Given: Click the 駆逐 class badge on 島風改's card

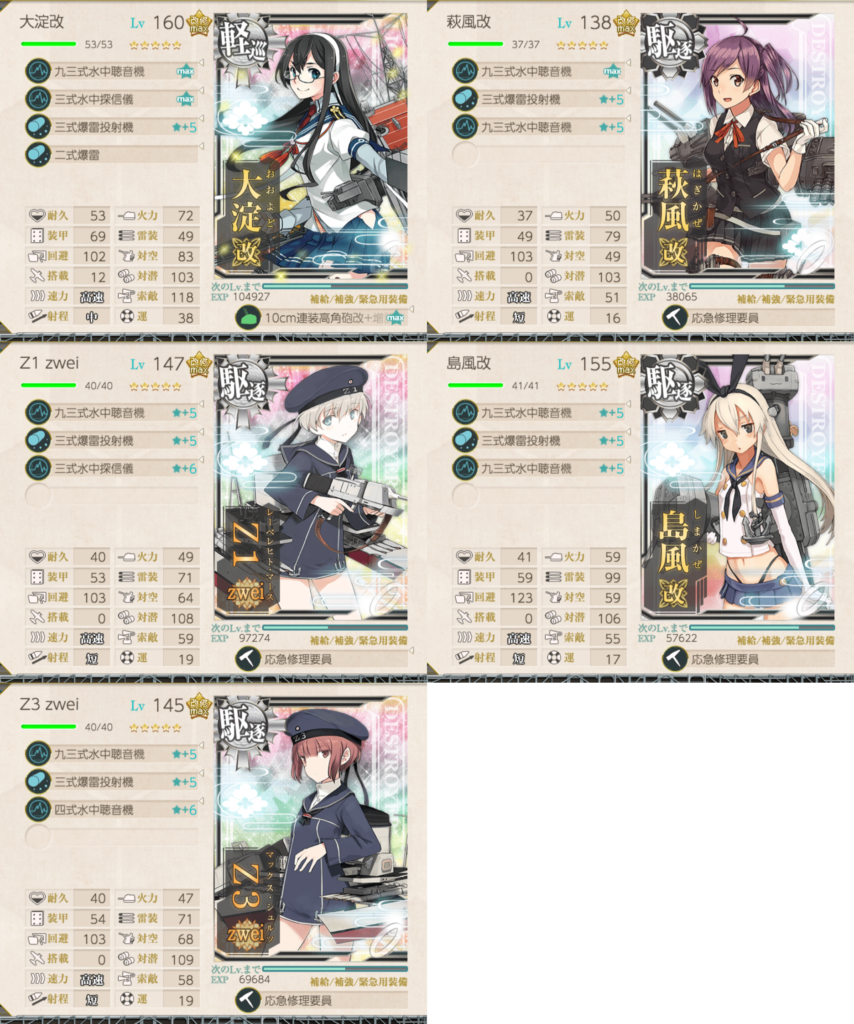Looking at the screenshot, I should pos(669,384).
